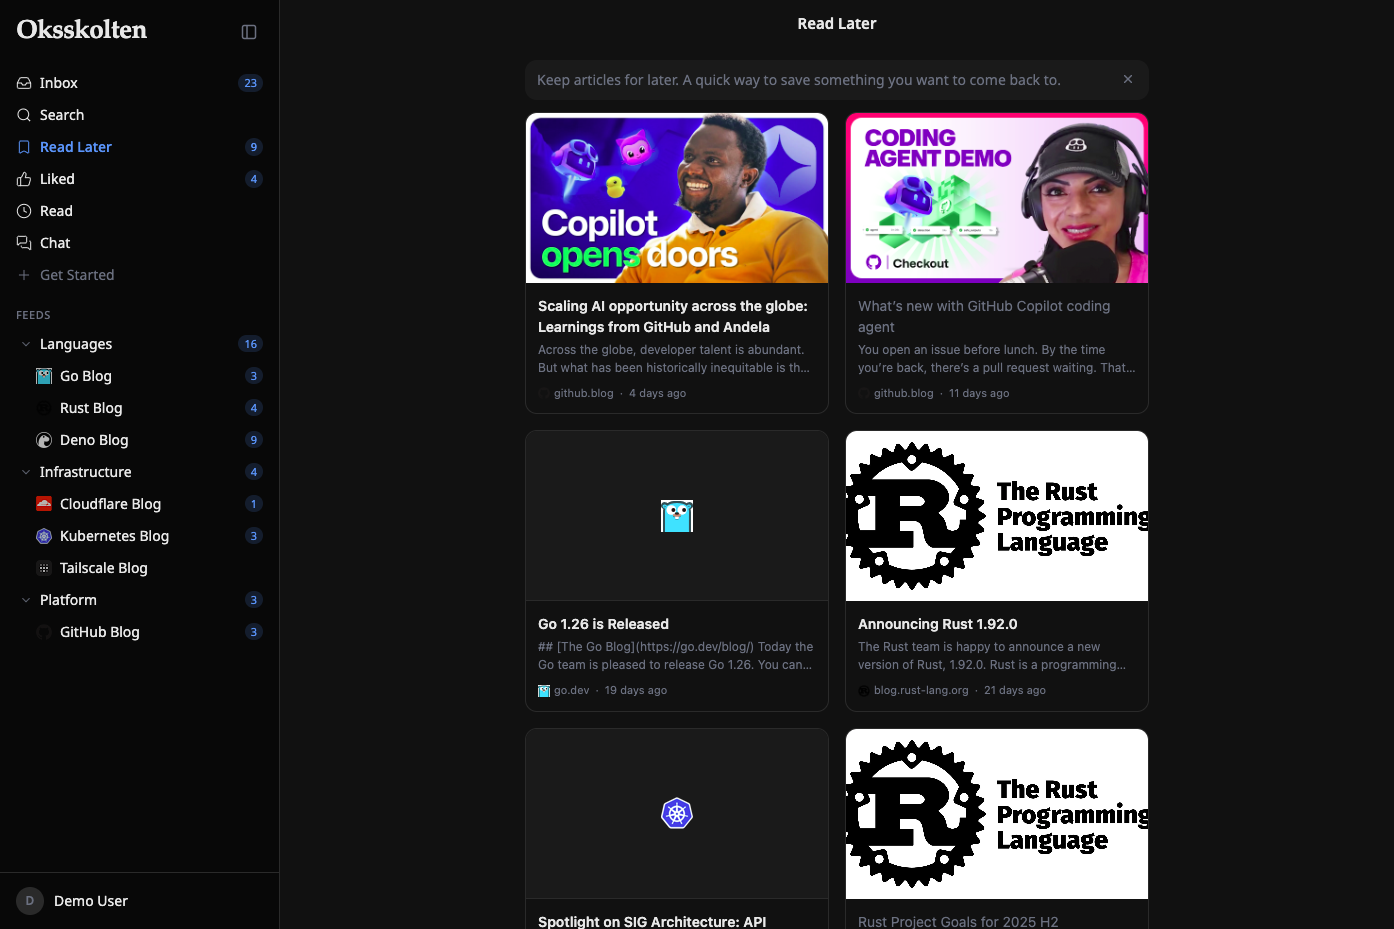Open the Spotlight on SIG Architecture article
1394x929 pixels.
point(677,829)
